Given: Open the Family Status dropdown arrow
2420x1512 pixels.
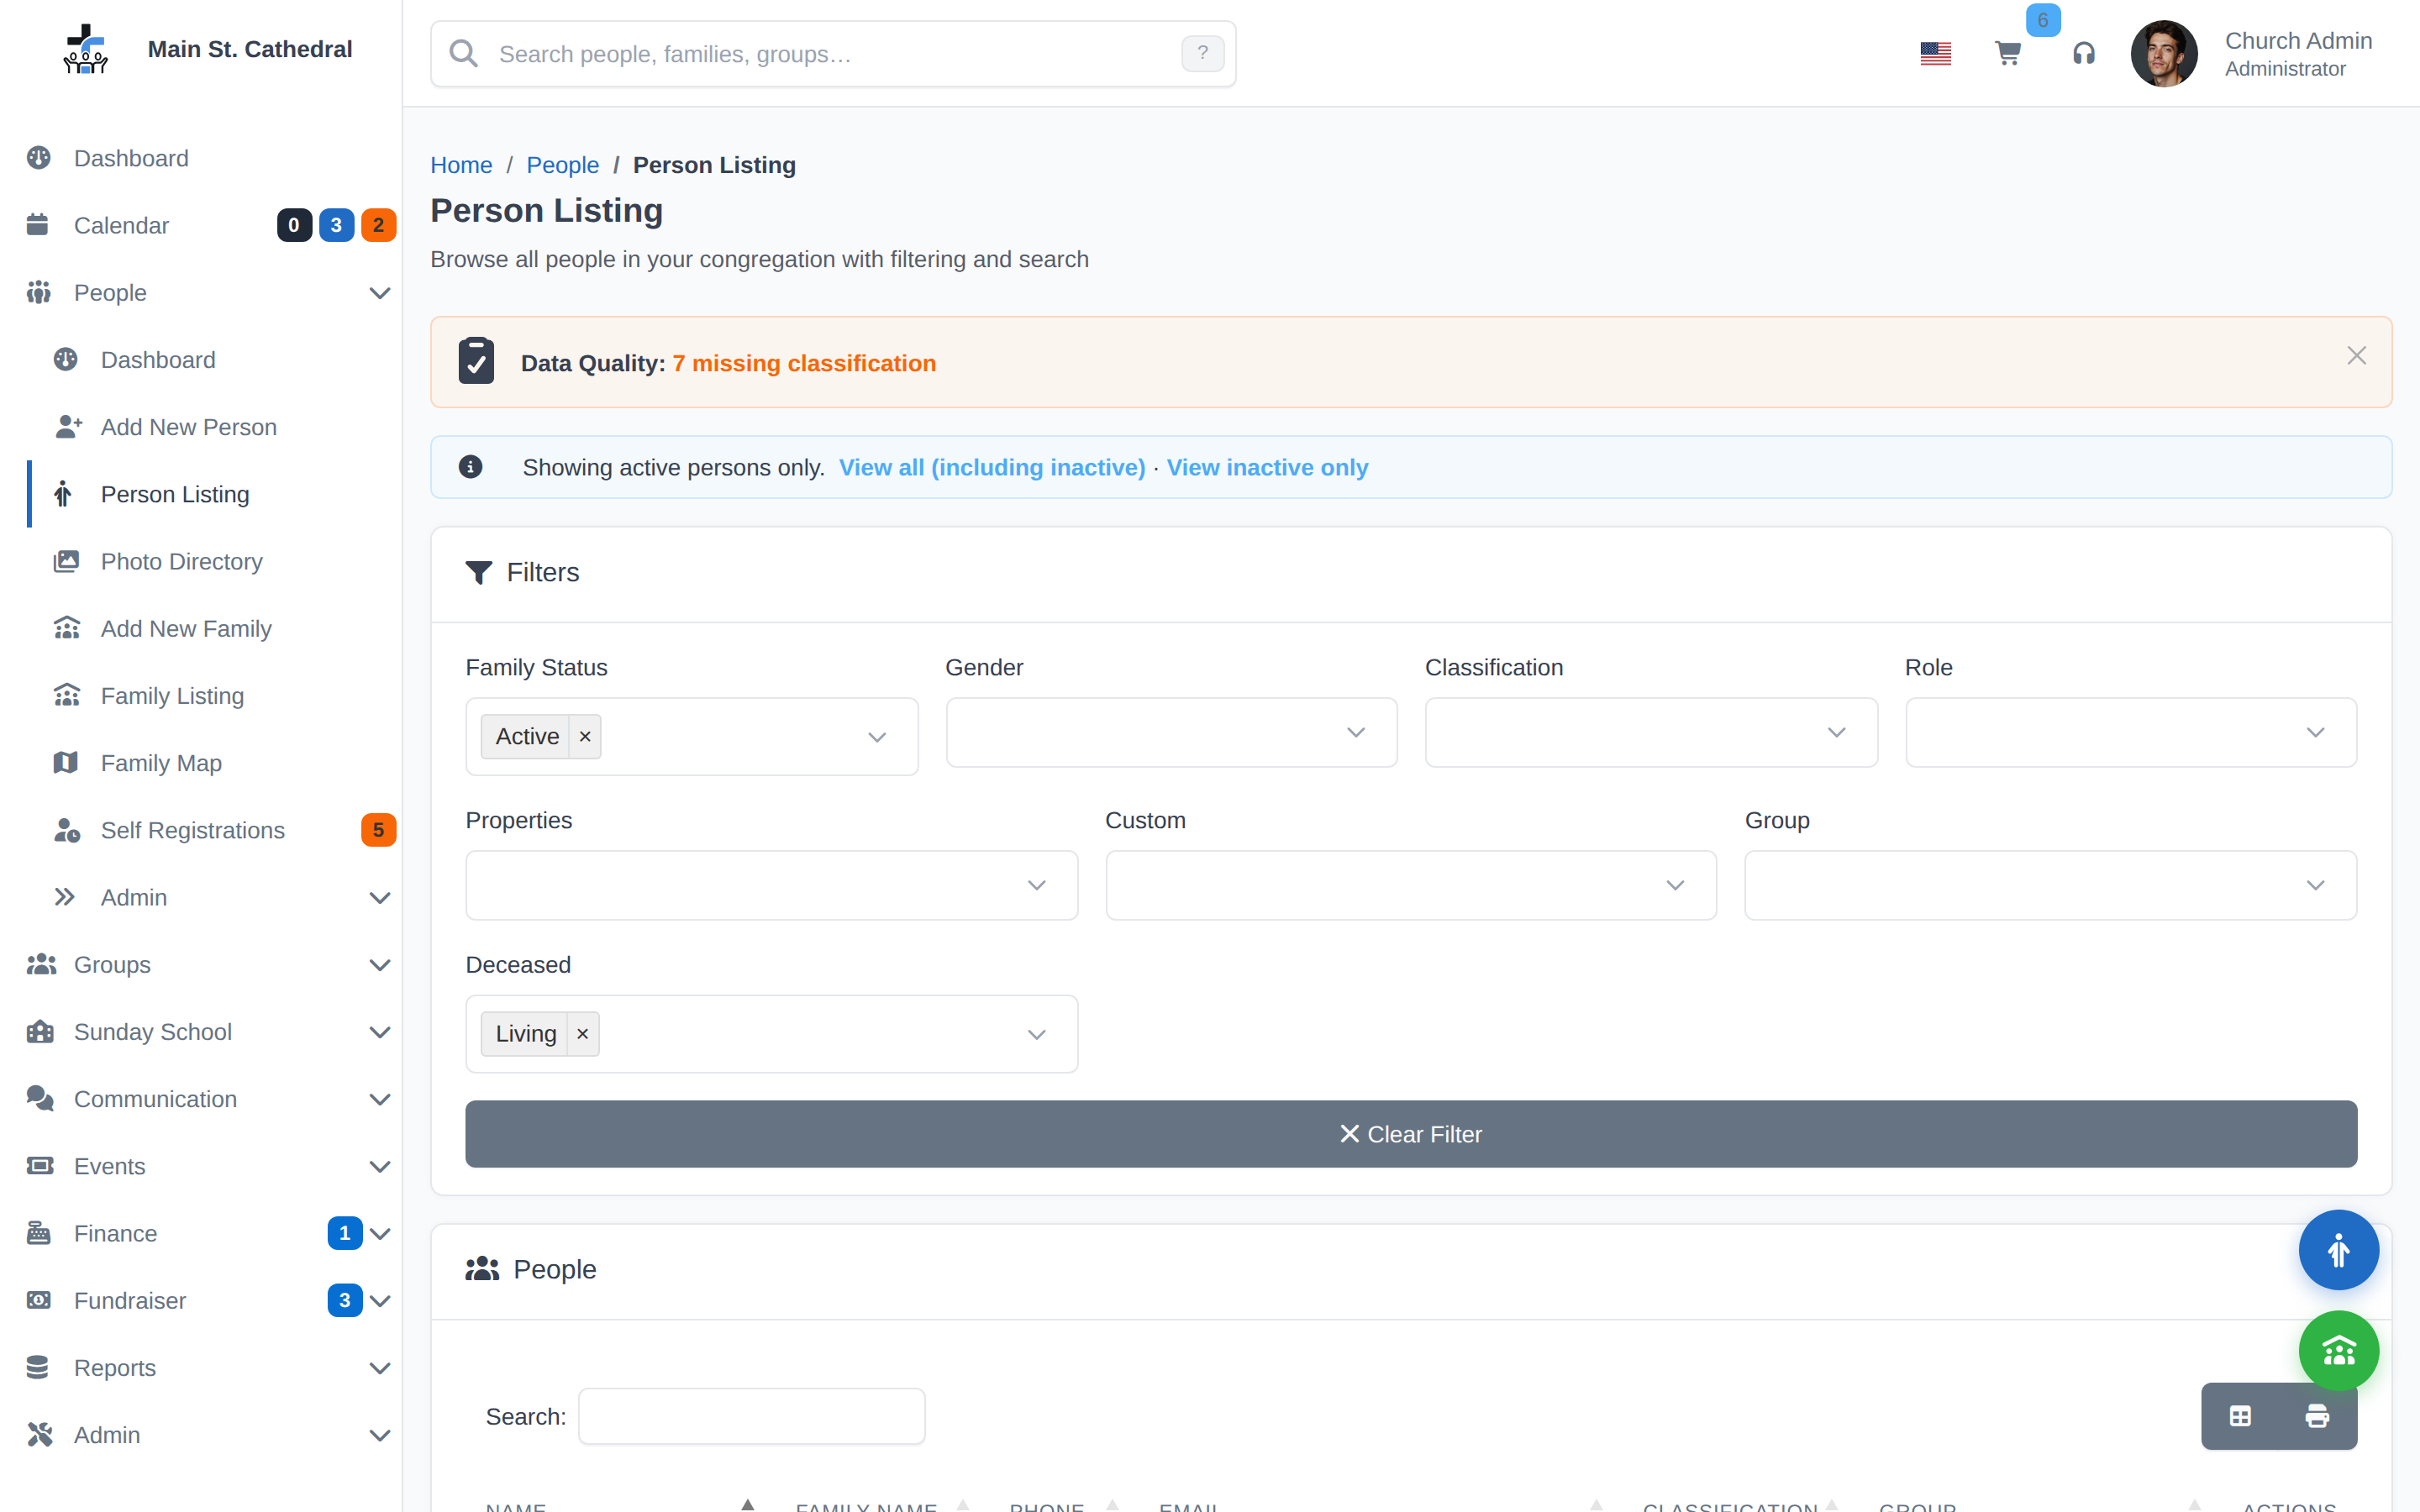Looking at the screenshot, I should pyautogui.click(x=877, y=737).
